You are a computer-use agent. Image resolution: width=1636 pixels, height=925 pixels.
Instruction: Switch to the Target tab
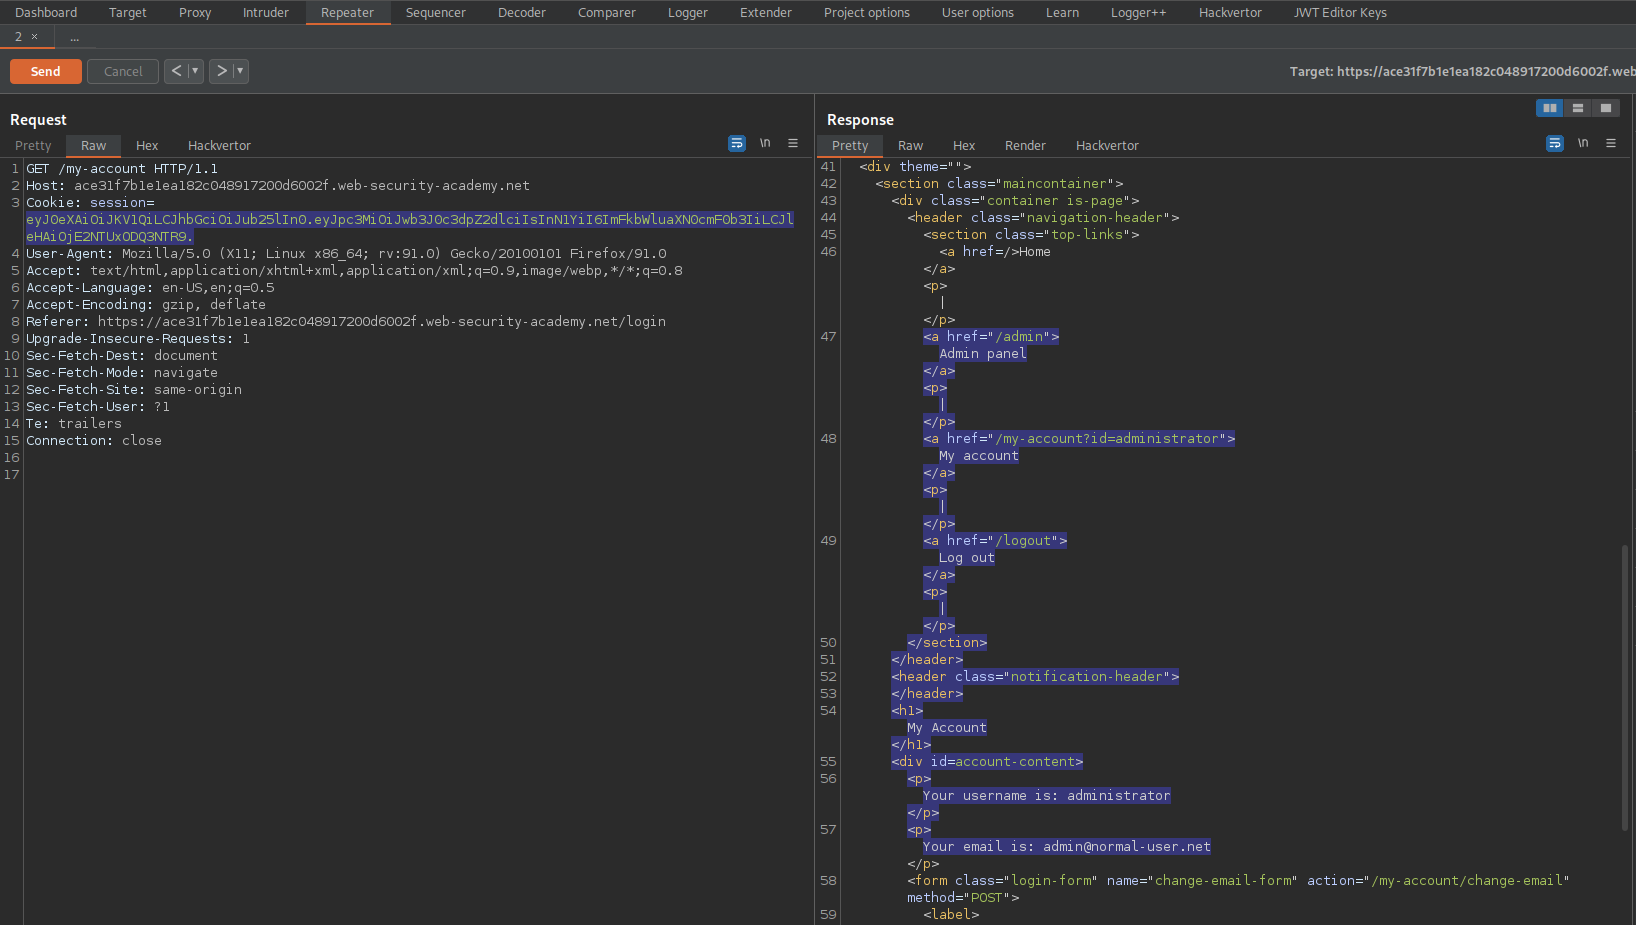[128, 13]
